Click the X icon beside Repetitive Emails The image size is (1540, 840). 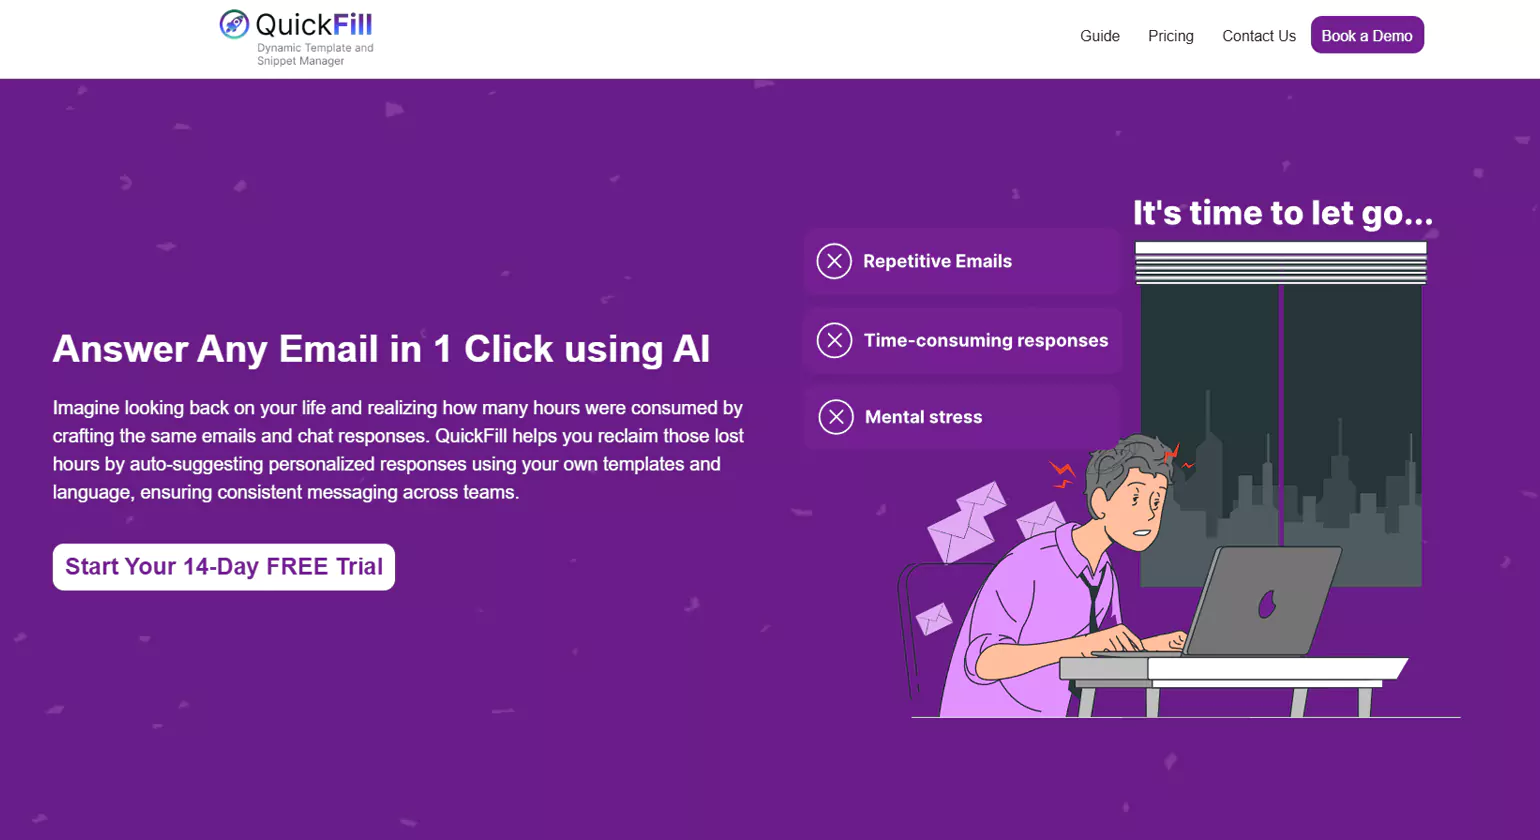click(x=834, y=261)
